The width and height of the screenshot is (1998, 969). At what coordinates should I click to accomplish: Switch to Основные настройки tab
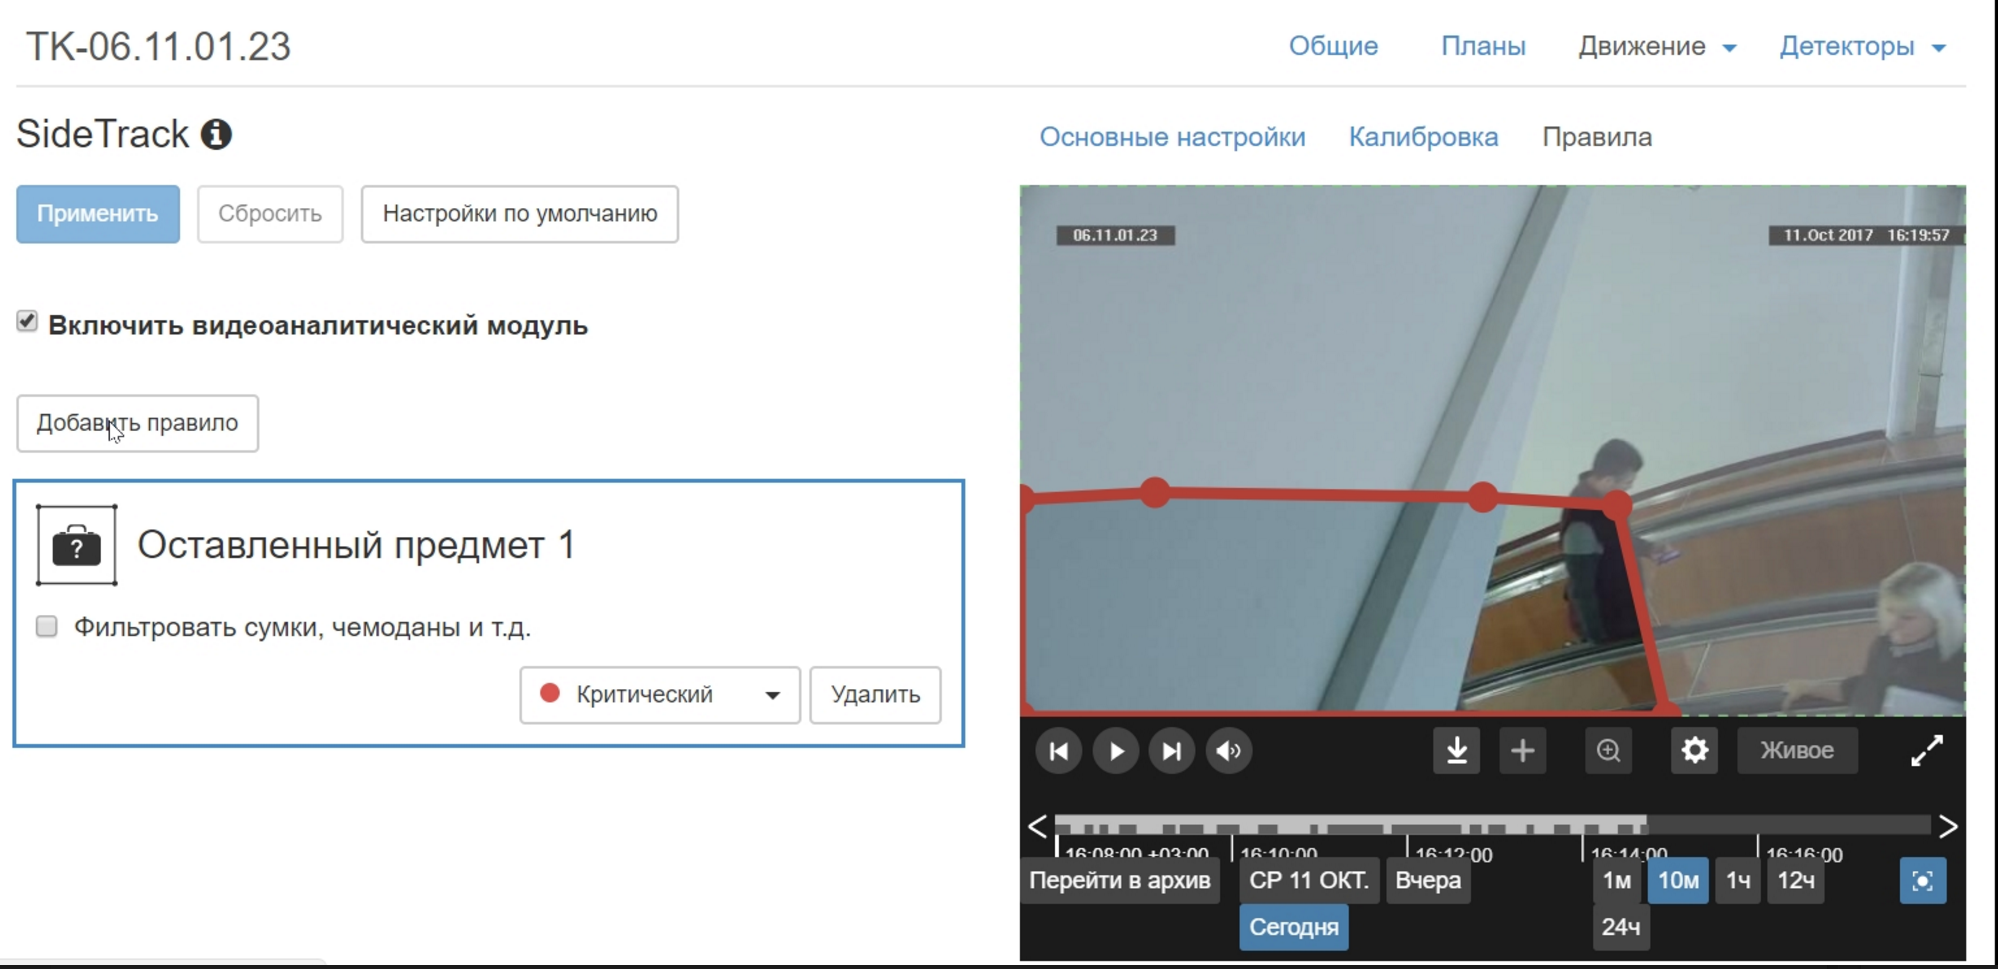1172,137
